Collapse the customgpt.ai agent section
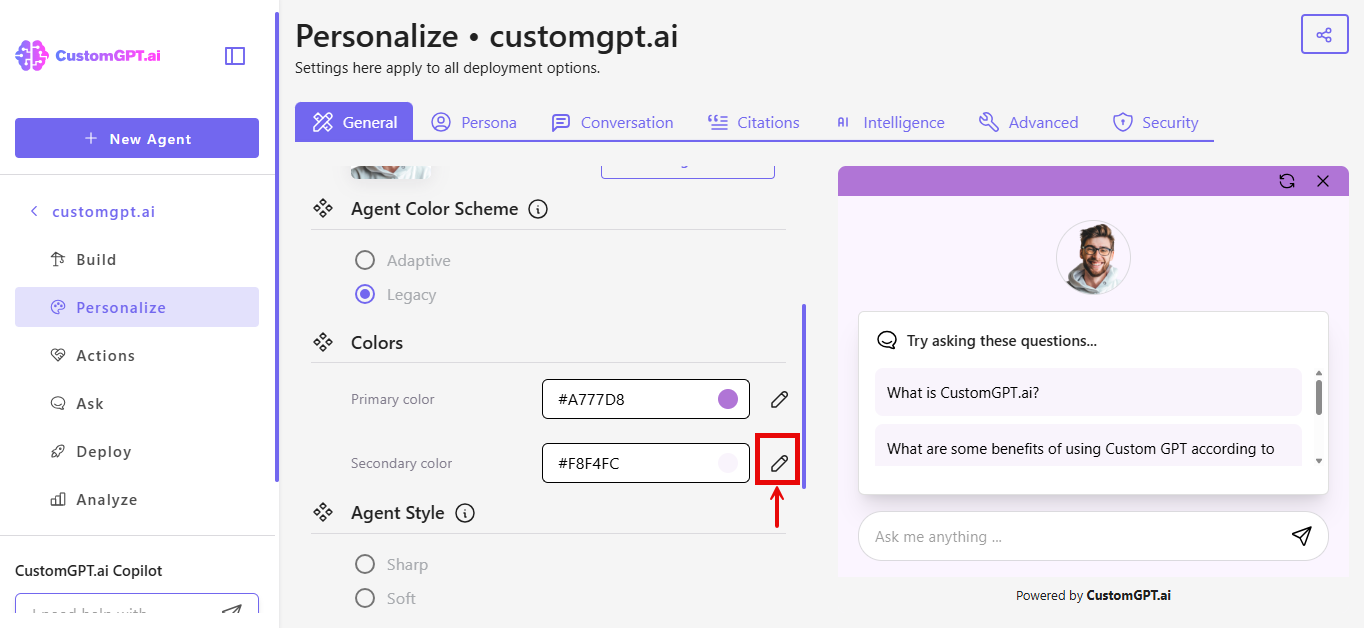Image resolution: width=1364 pixels, height=628 pixels. [x=33, y=211]
